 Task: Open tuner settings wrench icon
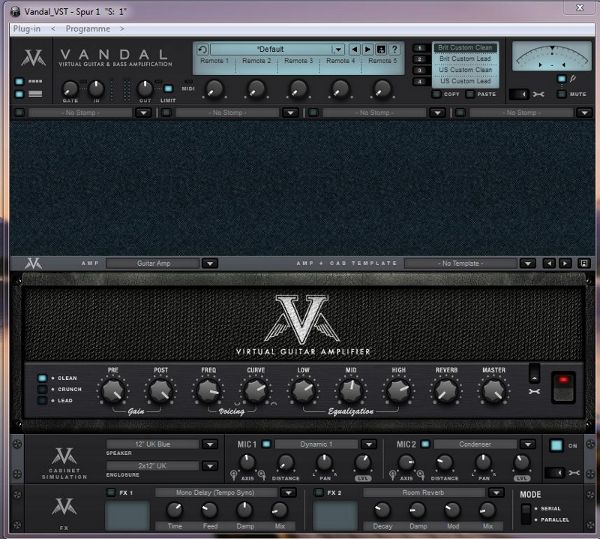538,94
